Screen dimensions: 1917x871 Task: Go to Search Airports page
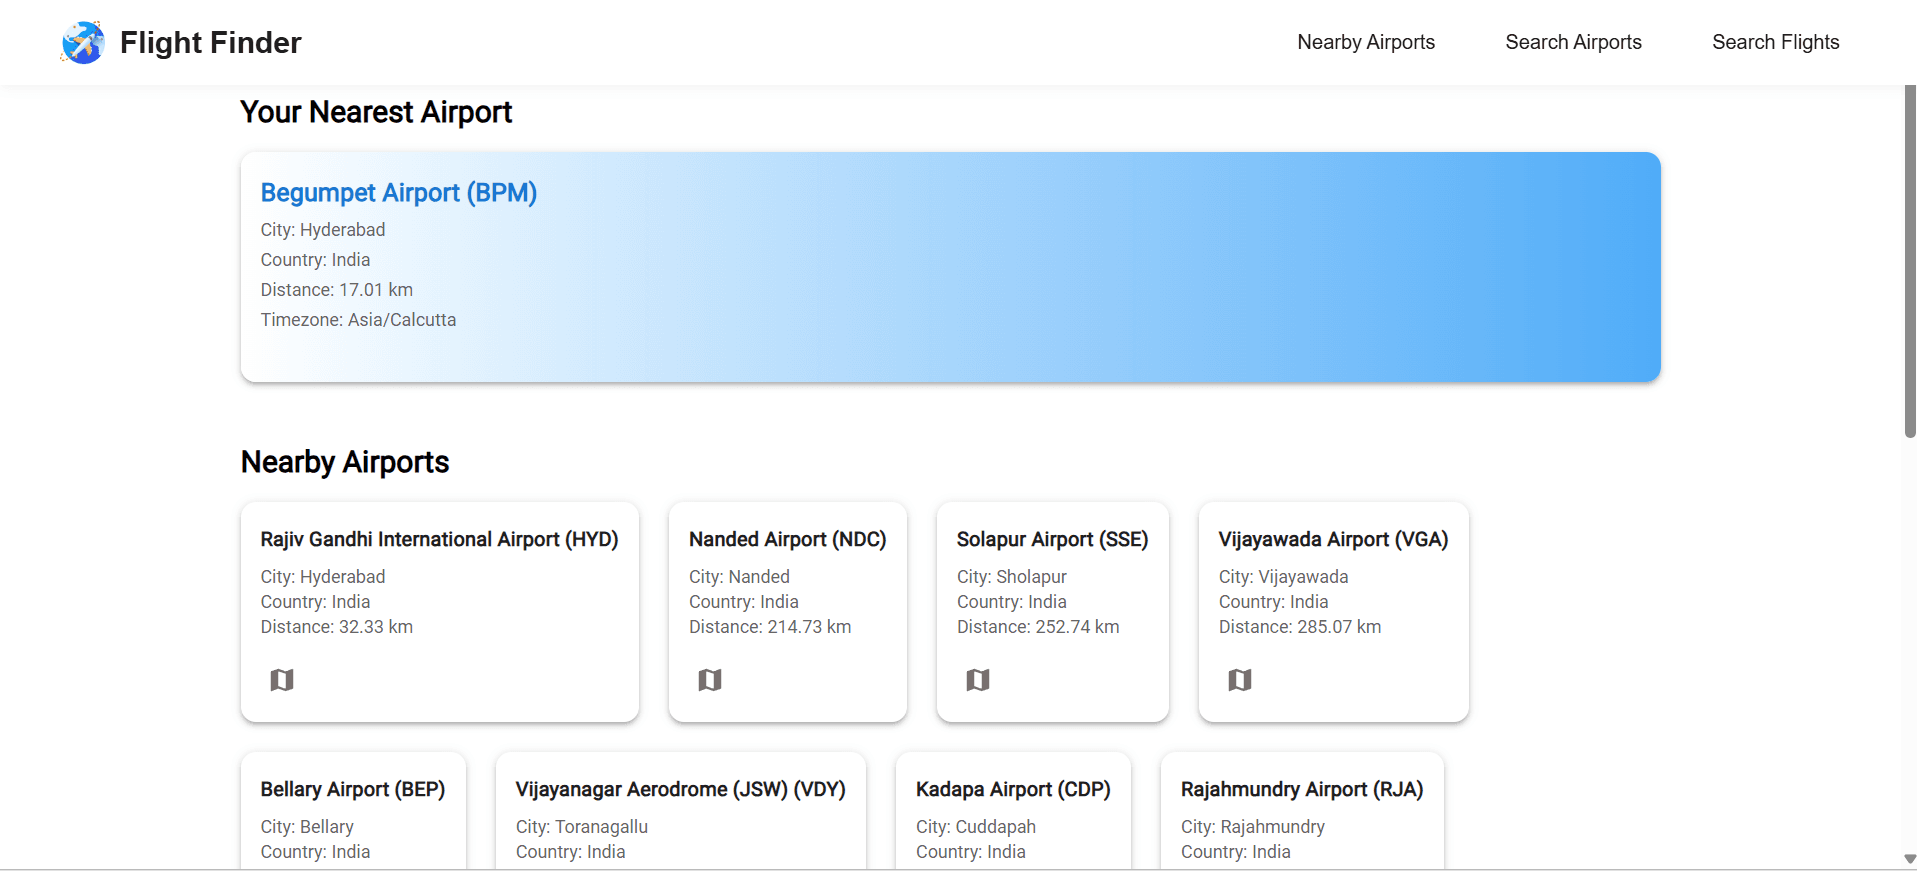coord(1573,42)
